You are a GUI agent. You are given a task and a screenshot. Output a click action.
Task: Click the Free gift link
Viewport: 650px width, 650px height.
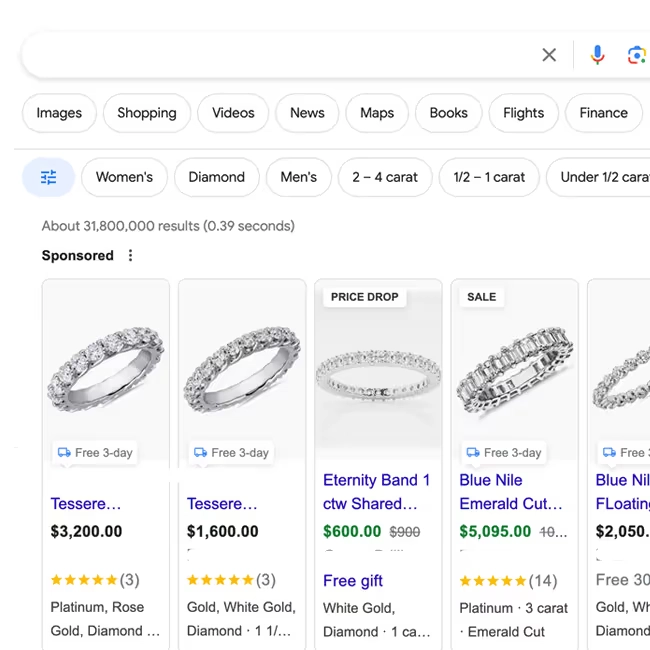pos(353,580)
